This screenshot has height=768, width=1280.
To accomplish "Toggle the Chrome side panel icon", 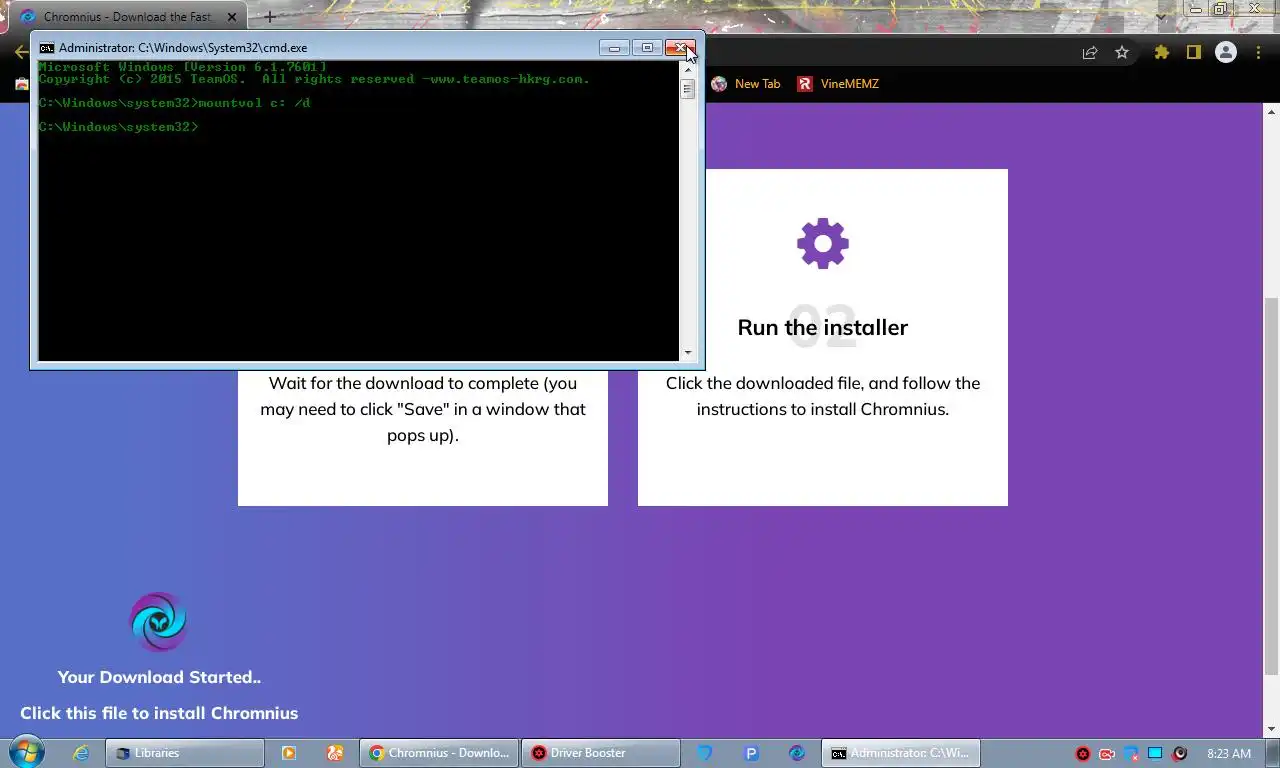I will (1193, 53).
